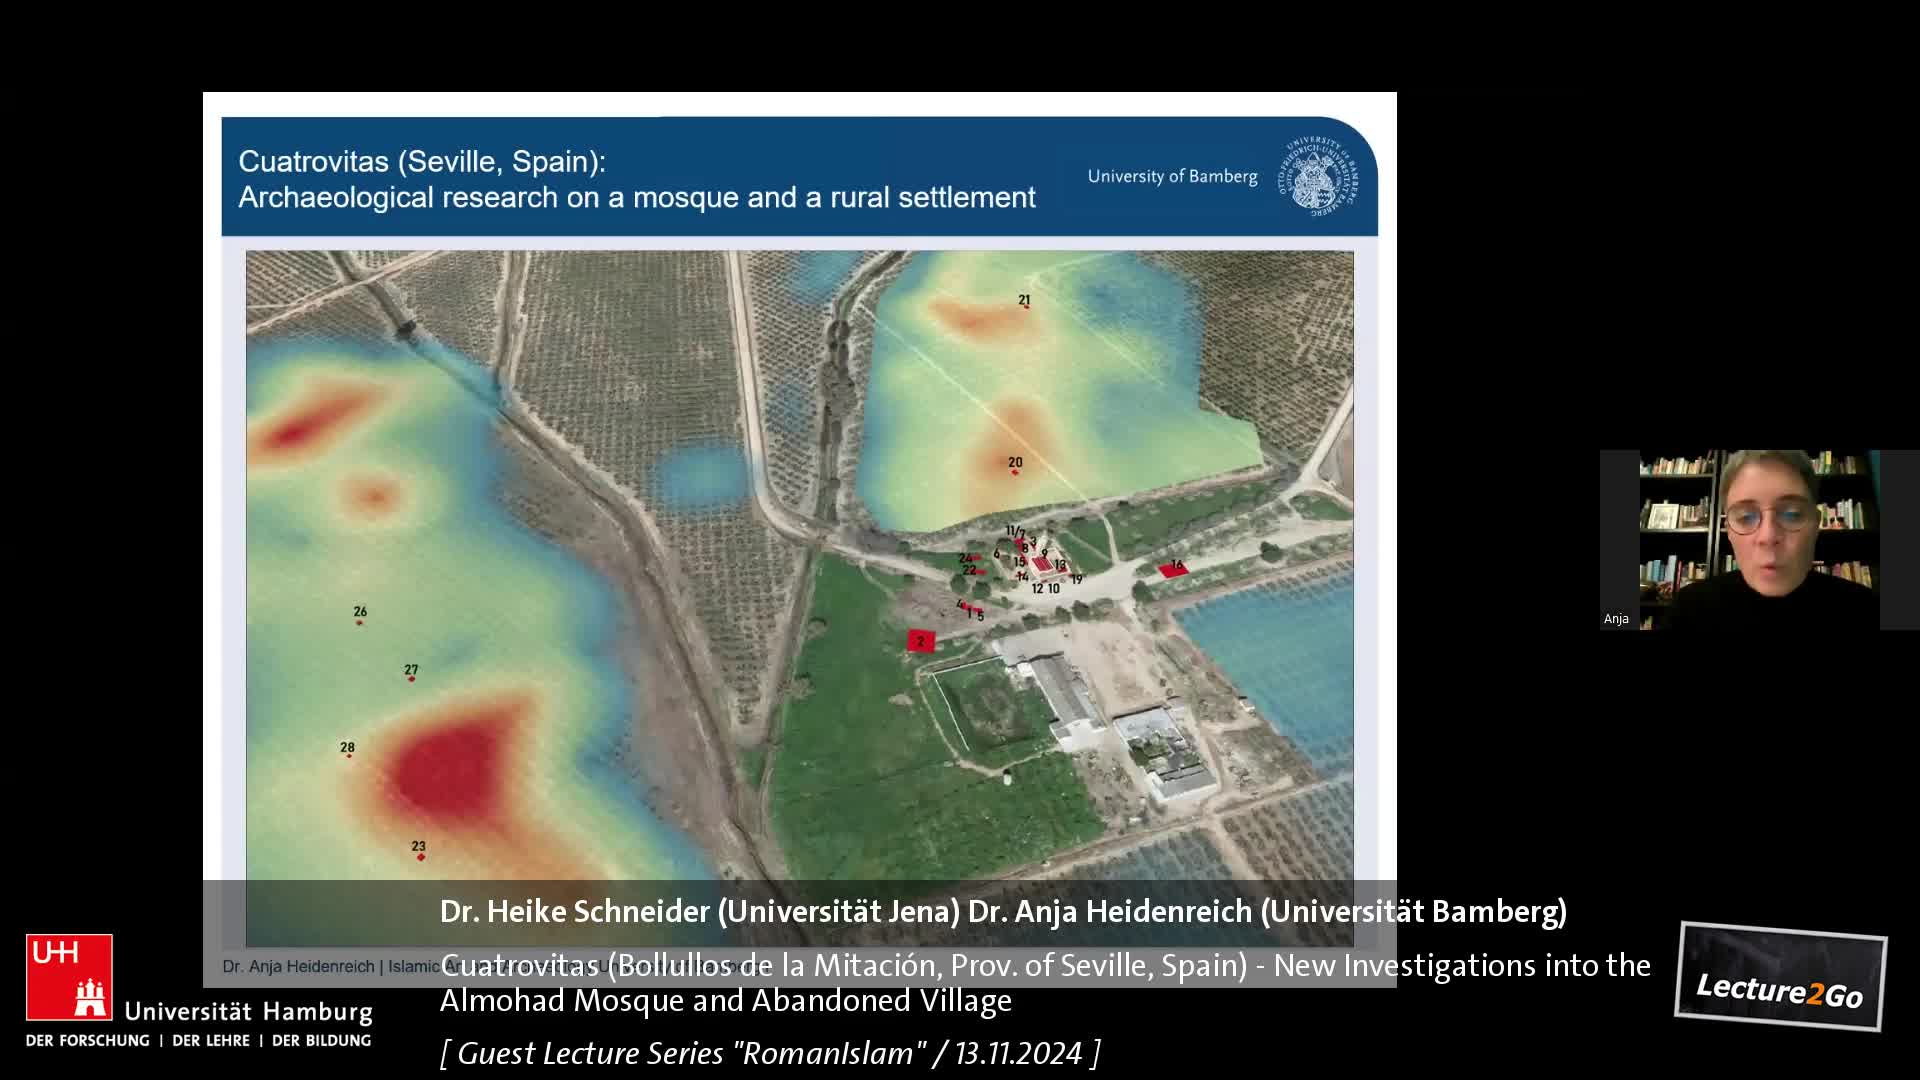The image size is (1920, 1080).
Task: Click the 'Universität Hamburg' wordmark text
Action: click(x=248, y=1011)
